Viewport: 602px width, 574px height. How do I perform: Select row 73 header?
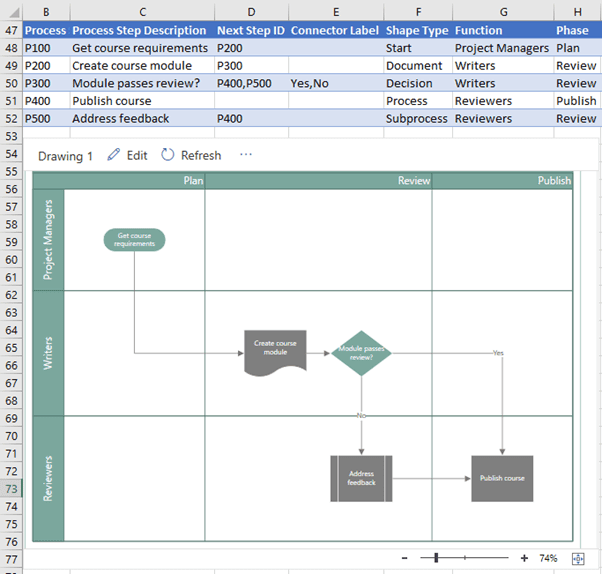pos(11,489)
